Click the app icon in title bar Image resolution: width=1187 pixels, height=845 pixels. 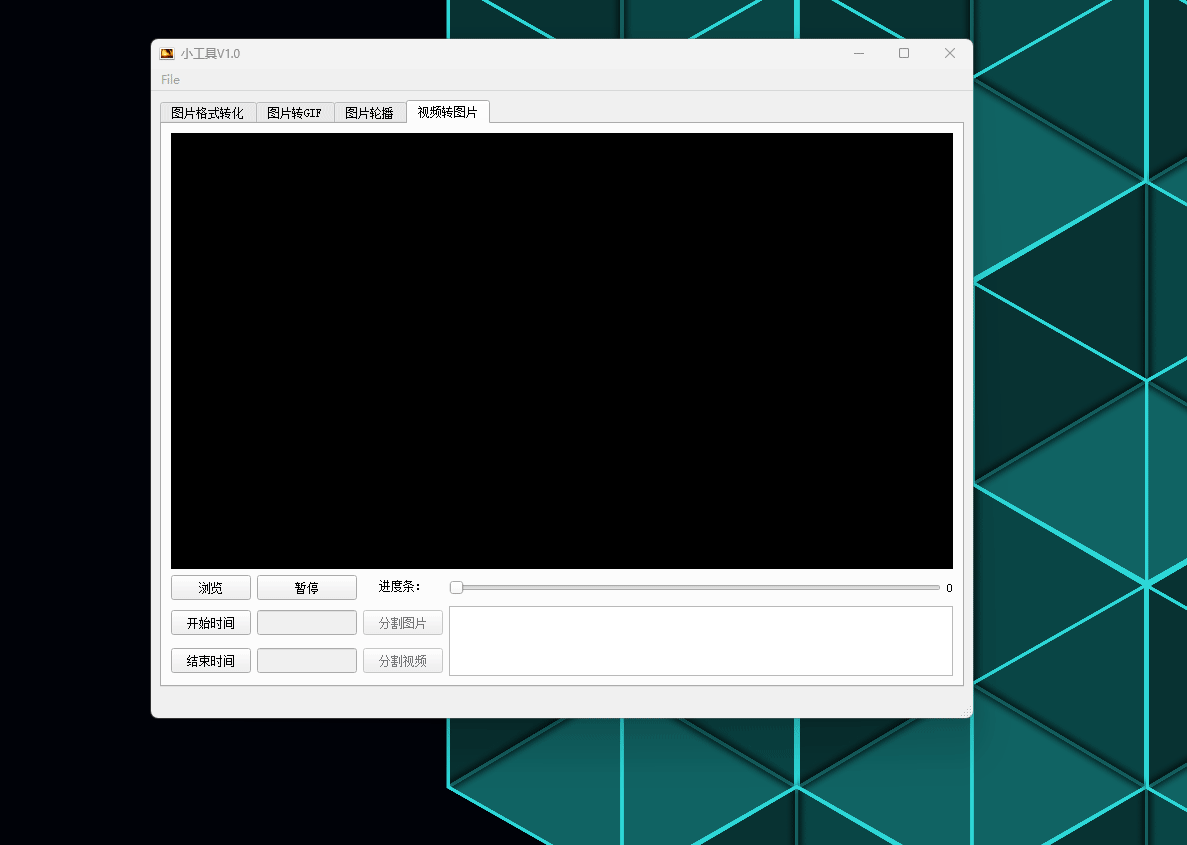167,53
